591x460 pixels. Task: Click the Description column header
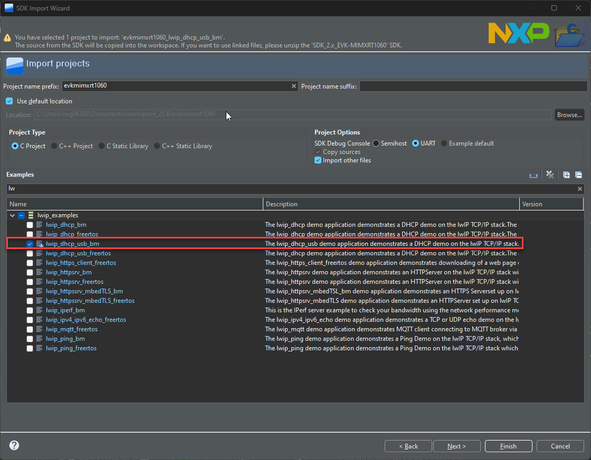coord(391,204)
